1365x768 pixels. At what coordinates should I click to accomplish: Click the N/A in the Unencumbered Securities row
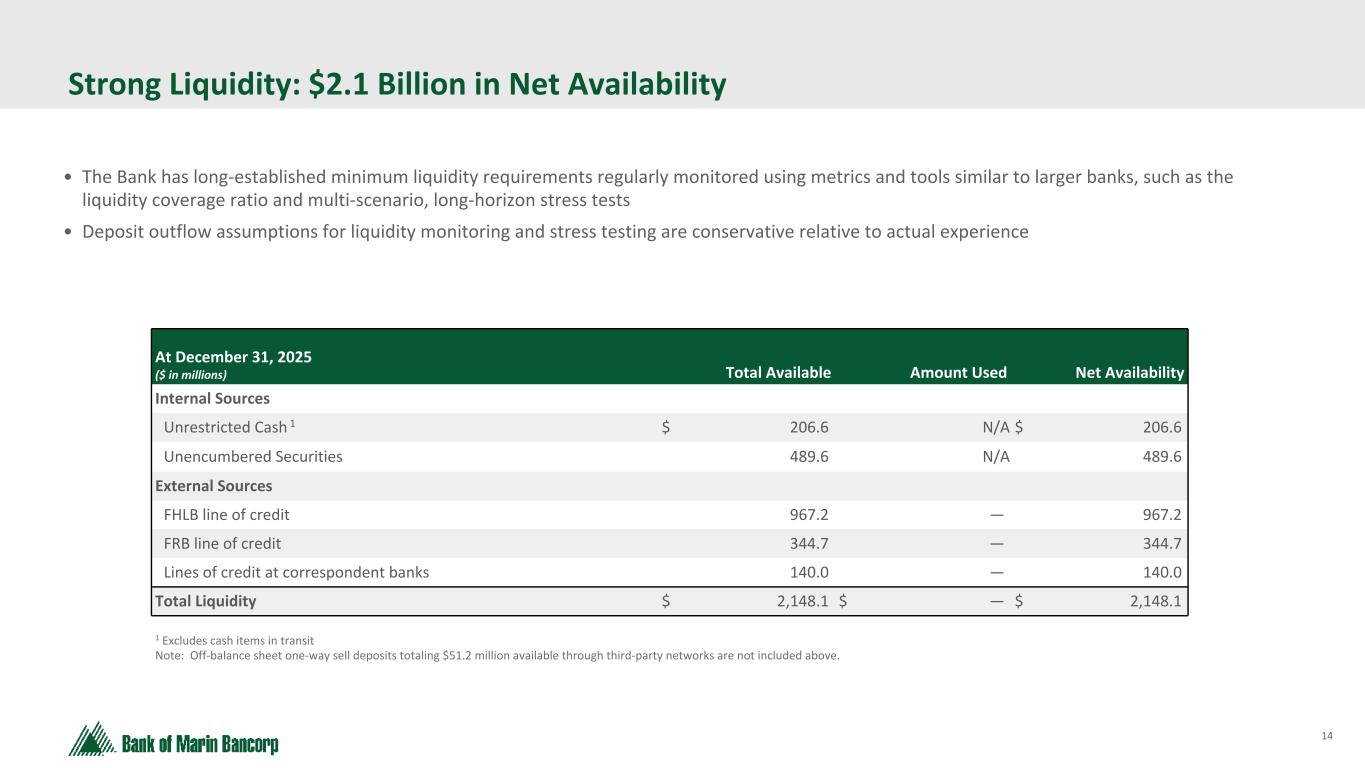click(x=995, y=457)
